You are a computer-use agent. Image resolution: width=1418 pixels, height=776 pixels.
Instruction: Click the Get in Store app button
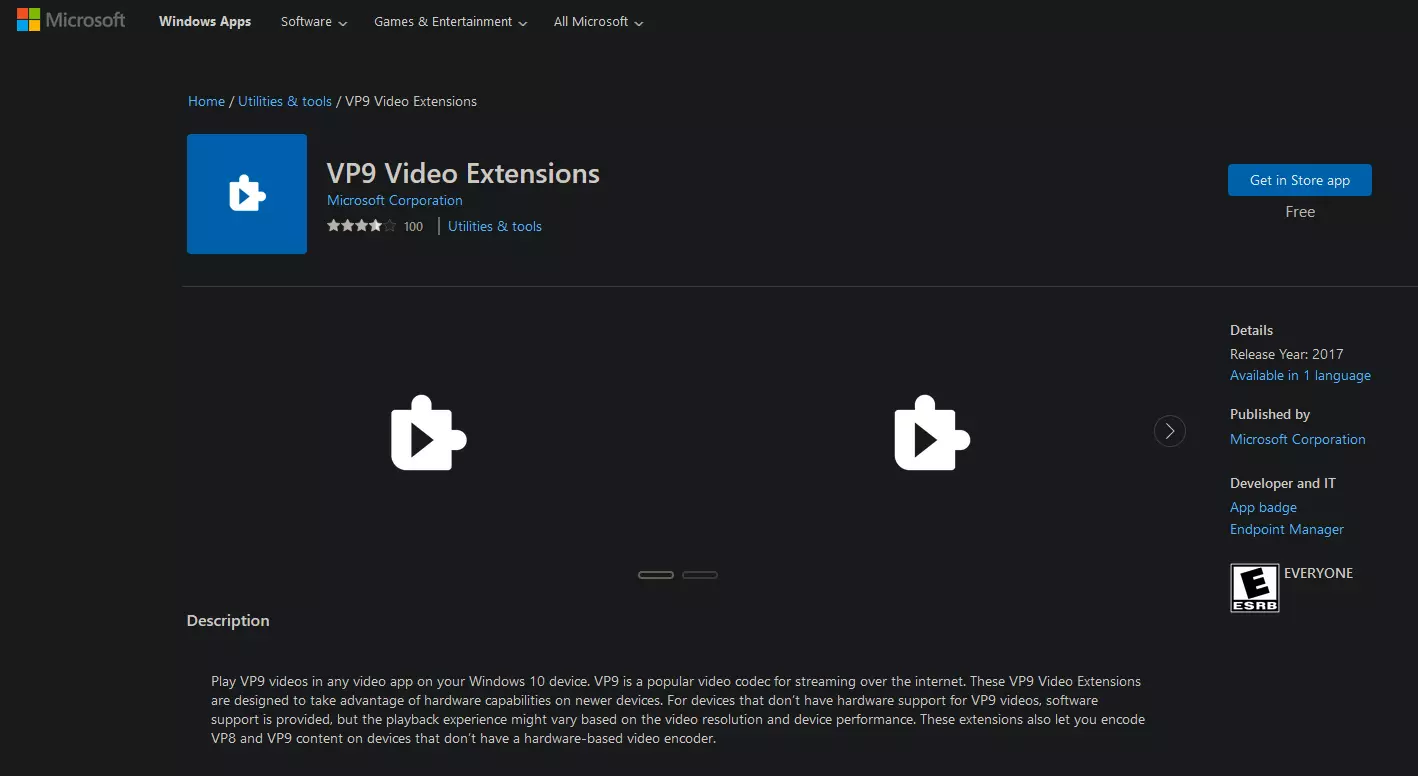click(x=1300, y=180)
